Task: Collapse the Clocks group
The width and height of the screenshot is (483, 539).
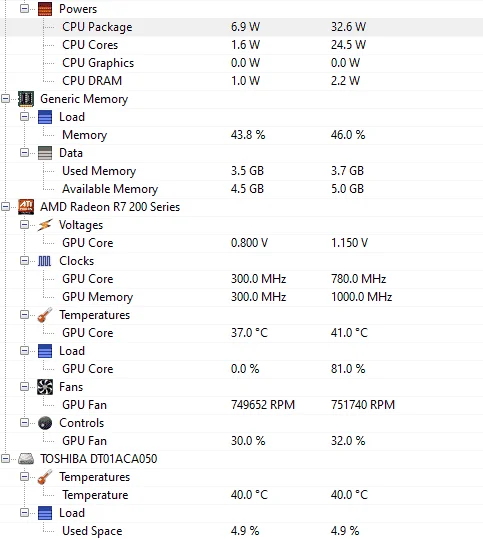Action: [x=24, y=261]
